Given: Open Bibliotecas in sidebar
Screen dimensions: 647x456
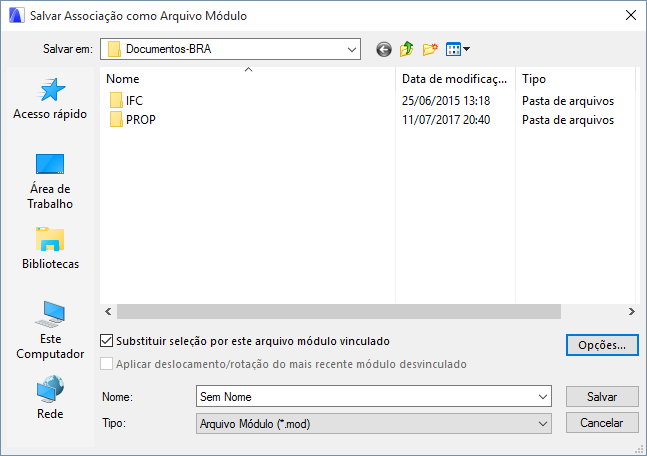Looking at the screenshot, I should coord(50,248).
